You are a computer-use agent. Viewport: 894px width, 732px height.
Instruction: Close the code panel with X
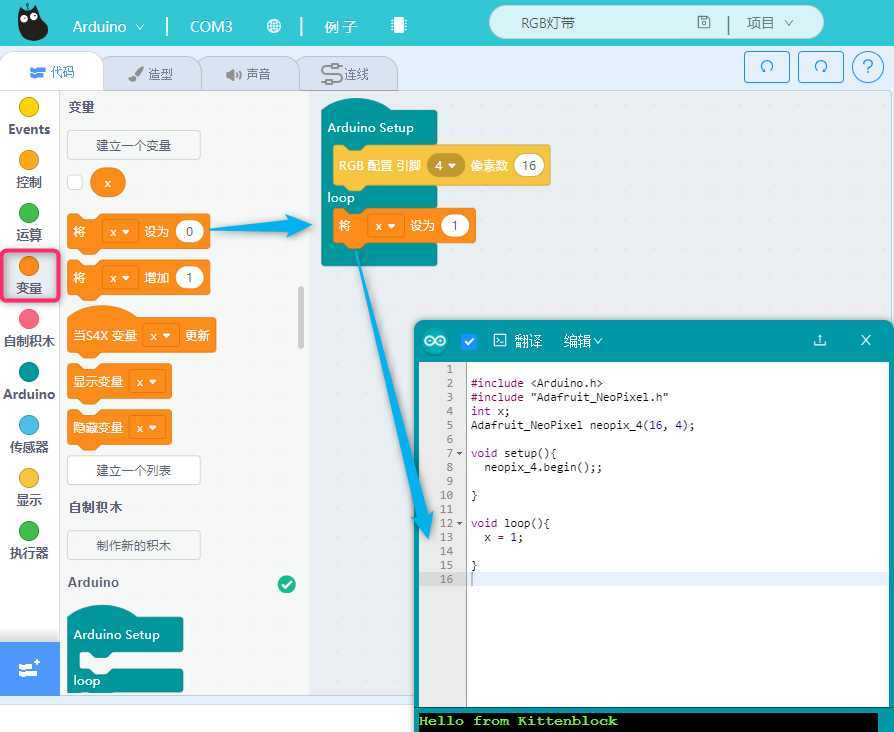click(865, 340)
